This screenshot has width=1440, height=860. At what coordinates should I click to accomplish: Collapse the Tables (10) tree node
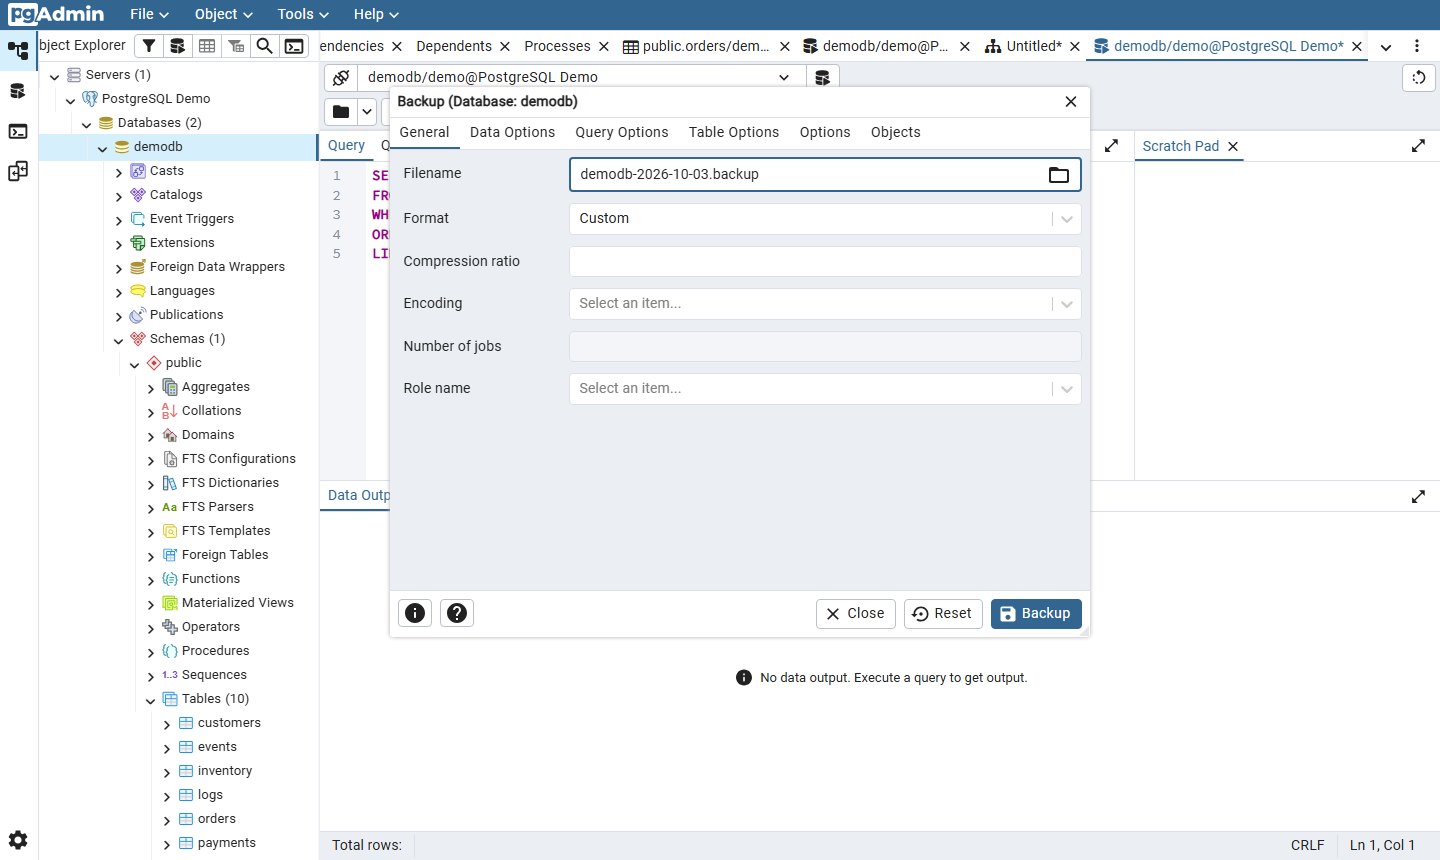151,700
